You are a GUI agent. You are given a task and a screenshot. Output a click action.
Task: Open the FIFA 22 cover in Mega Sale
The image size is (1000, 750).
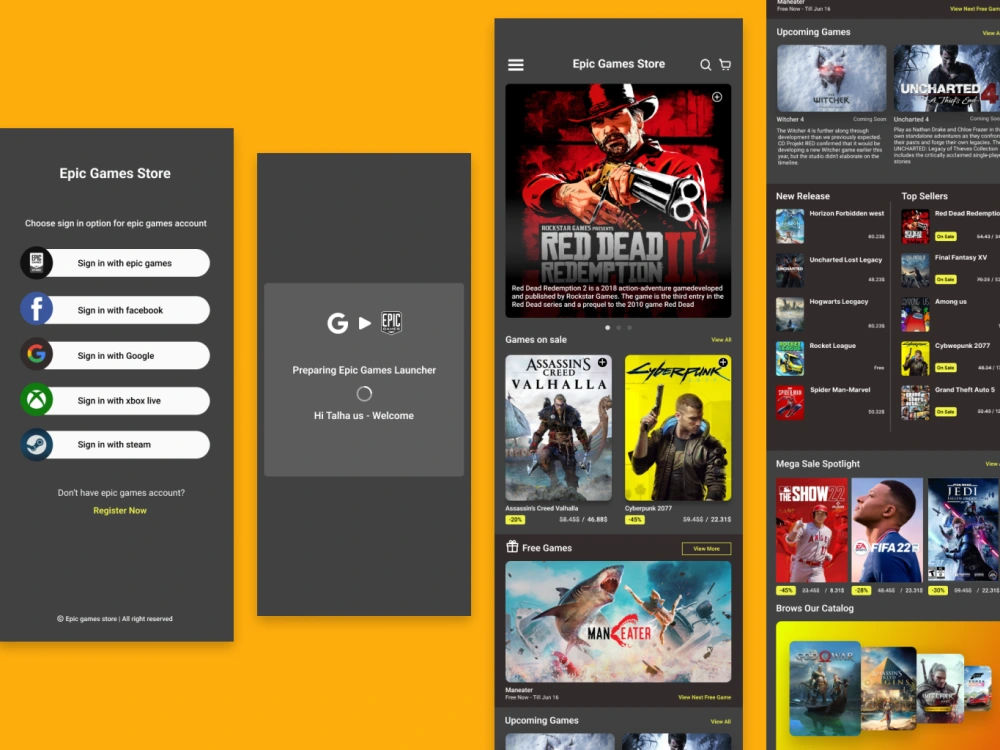click(887, 530)
